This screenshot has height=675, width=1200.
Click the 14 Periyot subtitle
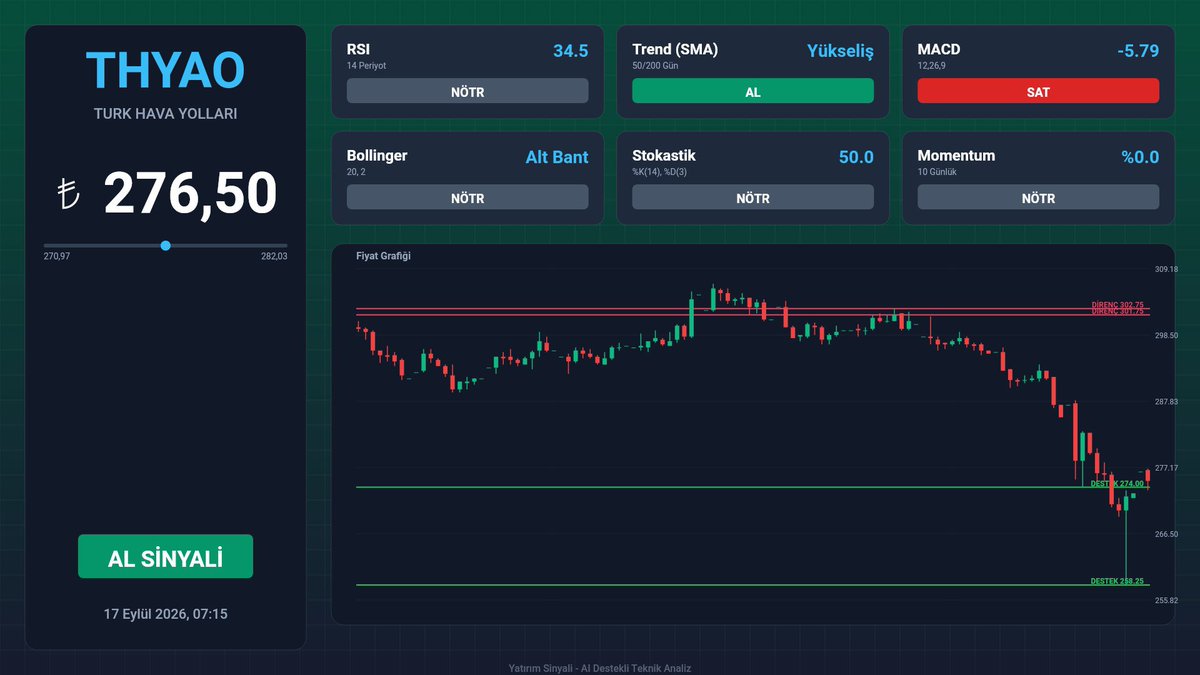click(366, 65)
